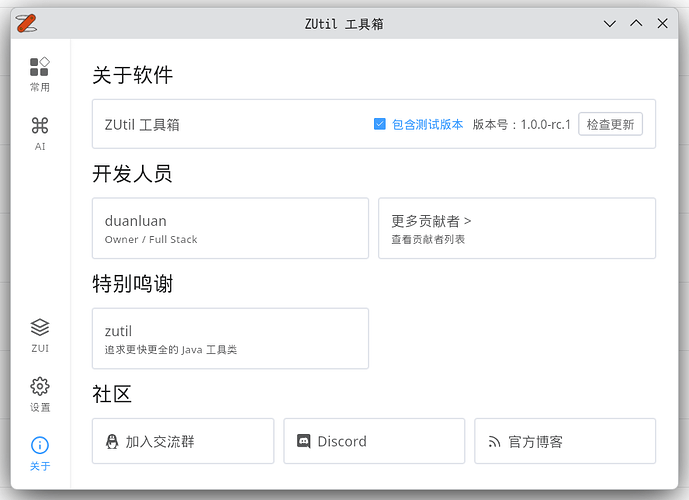Click the 版本号：1.0.0-rc.1 text
This screenshot has height=500, width=689.
522,124
